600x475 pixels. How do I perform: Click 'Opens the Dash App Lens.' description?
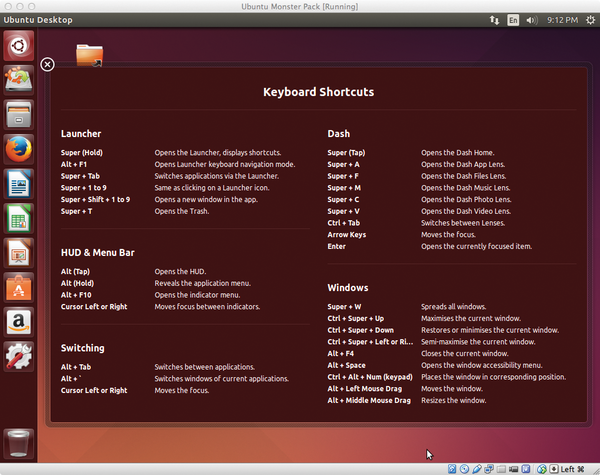tap(463, 165)
